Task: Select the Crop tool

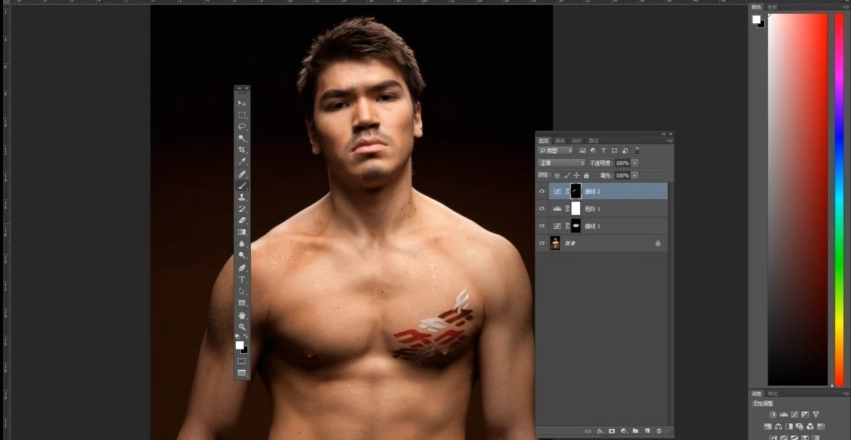Action: [x=242, y=149]
